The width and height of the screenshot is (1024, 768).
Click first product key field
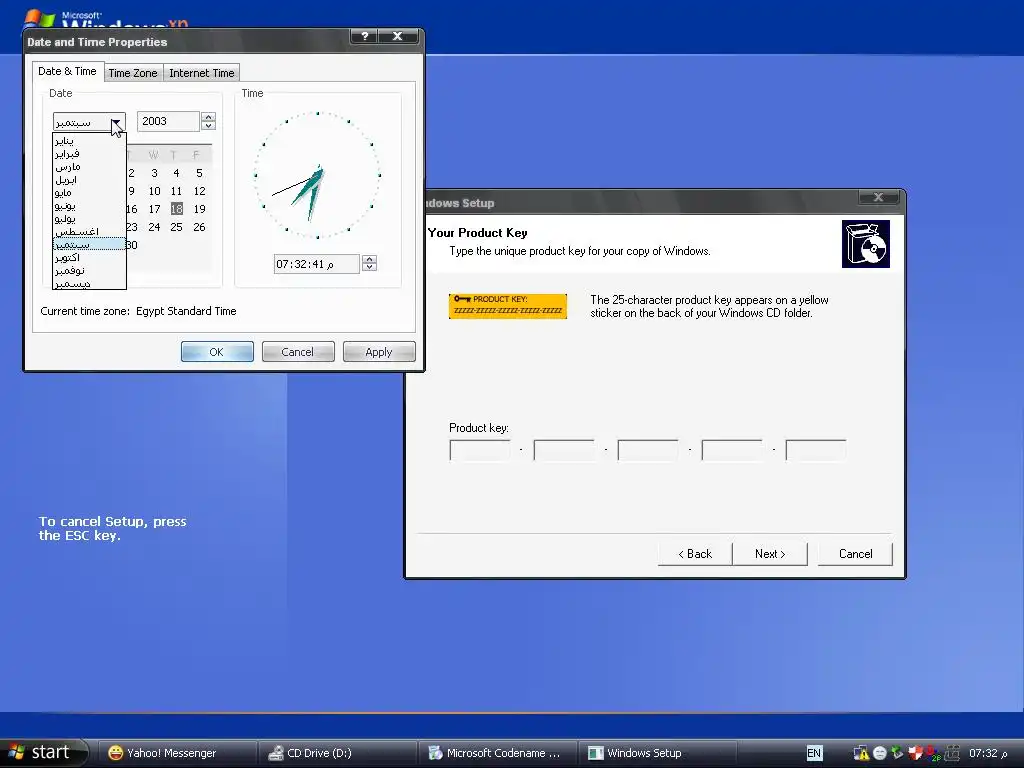click(x=480, y=450)
